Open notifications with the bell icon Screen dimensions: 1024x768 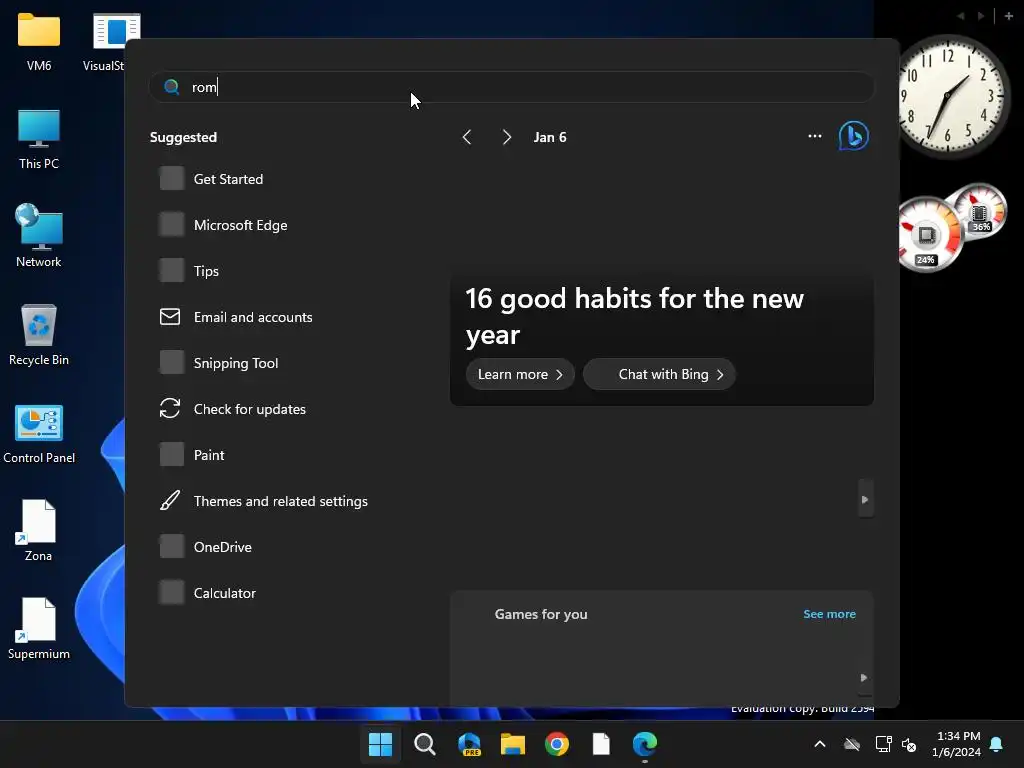click(996, 744)
